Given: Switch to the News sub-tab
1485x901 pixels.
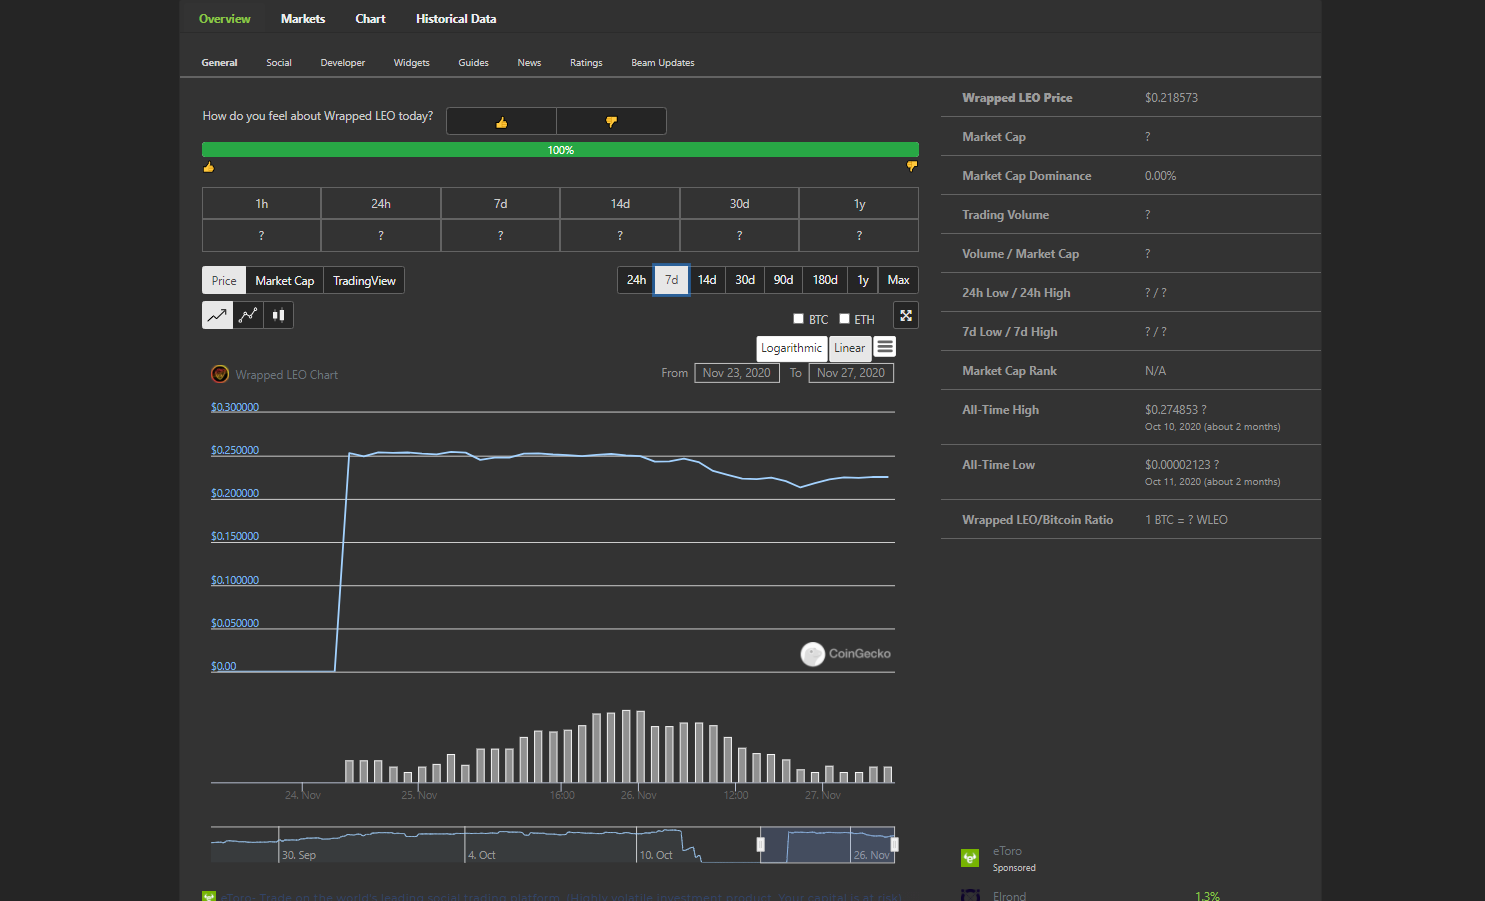Looking at the screenshot, I should point(529,63).
